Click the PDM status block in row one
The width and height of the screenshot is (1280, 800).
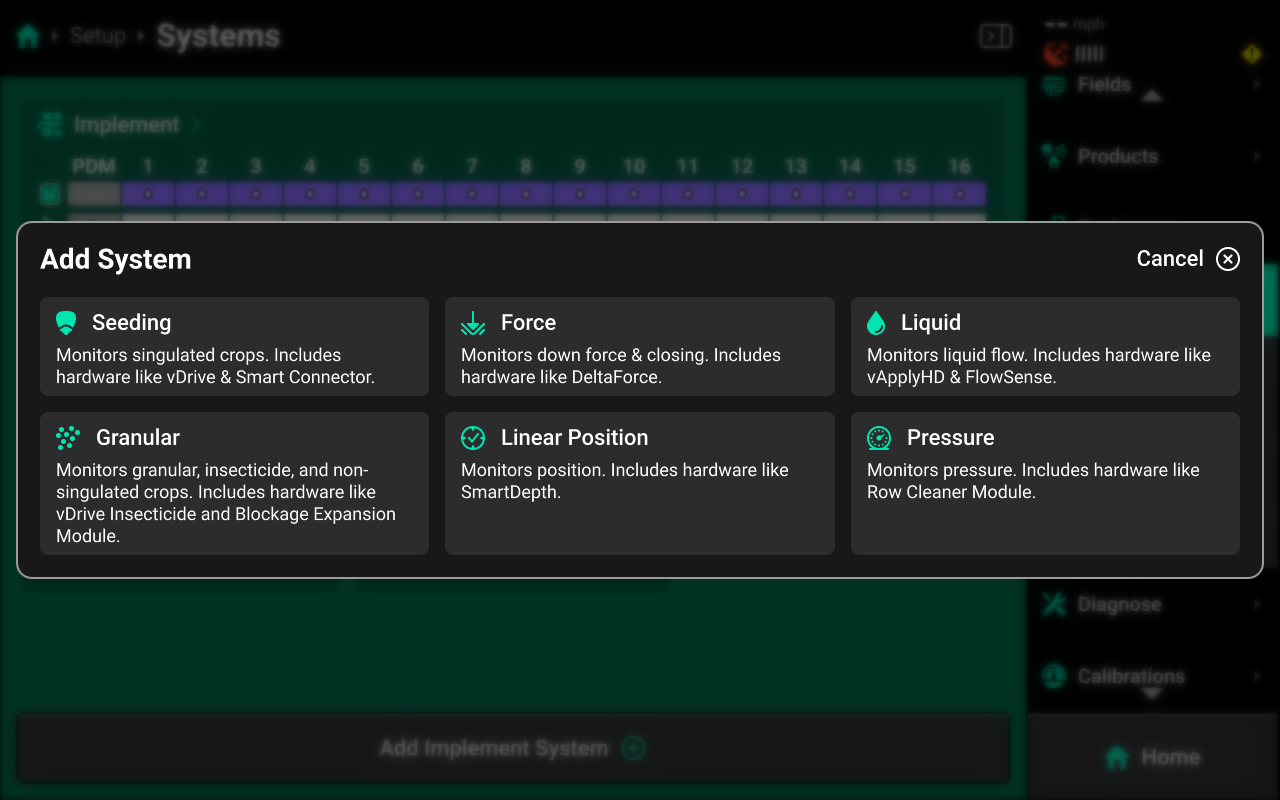point(92,193)
